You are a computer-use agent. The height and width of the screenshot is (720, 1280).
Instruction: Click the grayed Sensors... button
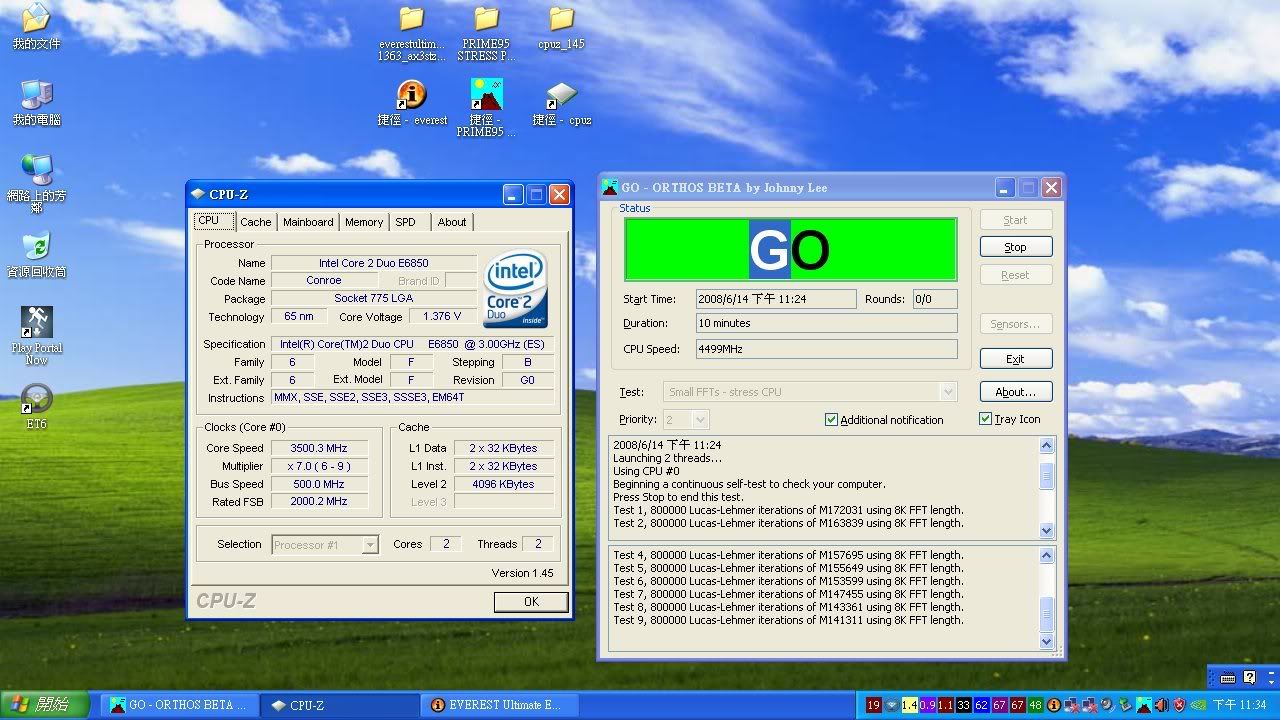(1015, 324)
